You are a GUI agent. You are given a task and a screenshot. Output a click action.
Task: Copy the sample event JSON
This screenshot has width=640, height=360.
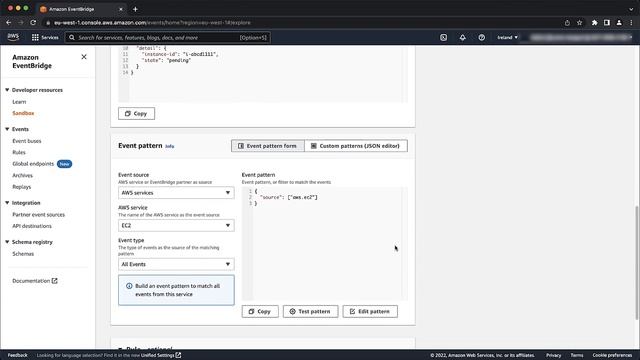point(136,113)
